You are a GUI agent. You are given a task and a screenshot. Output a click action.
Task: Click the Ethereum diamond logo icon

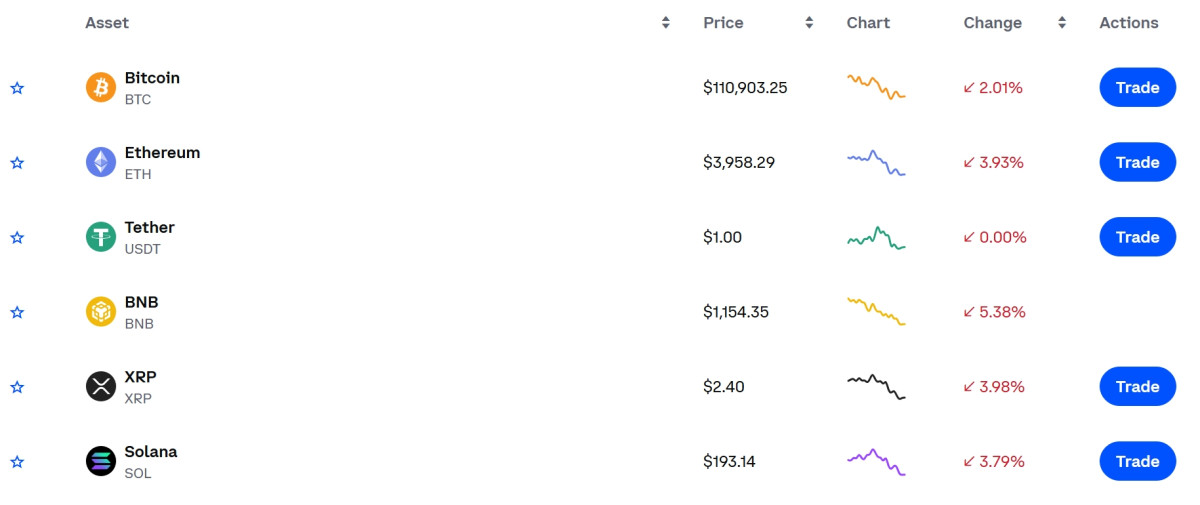101,162
